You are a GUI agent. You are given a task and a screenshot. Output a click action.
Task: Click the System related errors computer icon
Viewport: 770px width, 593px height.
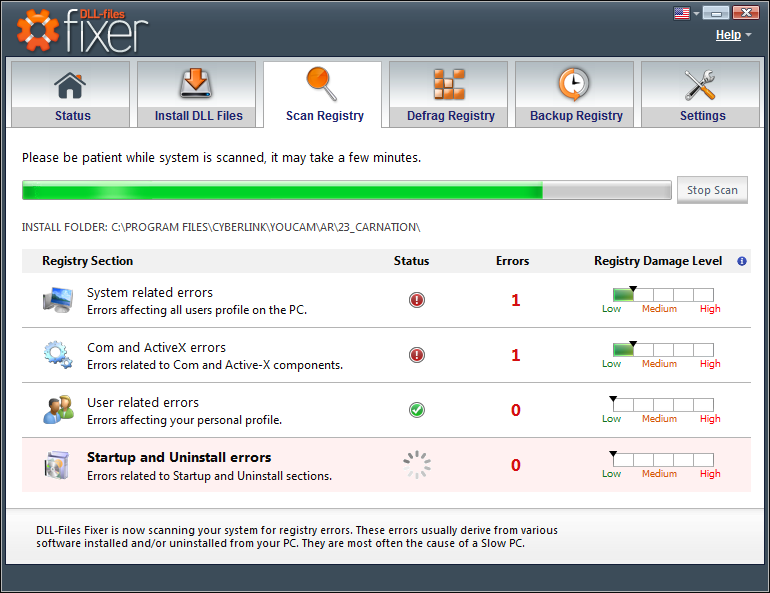(58, 300)
